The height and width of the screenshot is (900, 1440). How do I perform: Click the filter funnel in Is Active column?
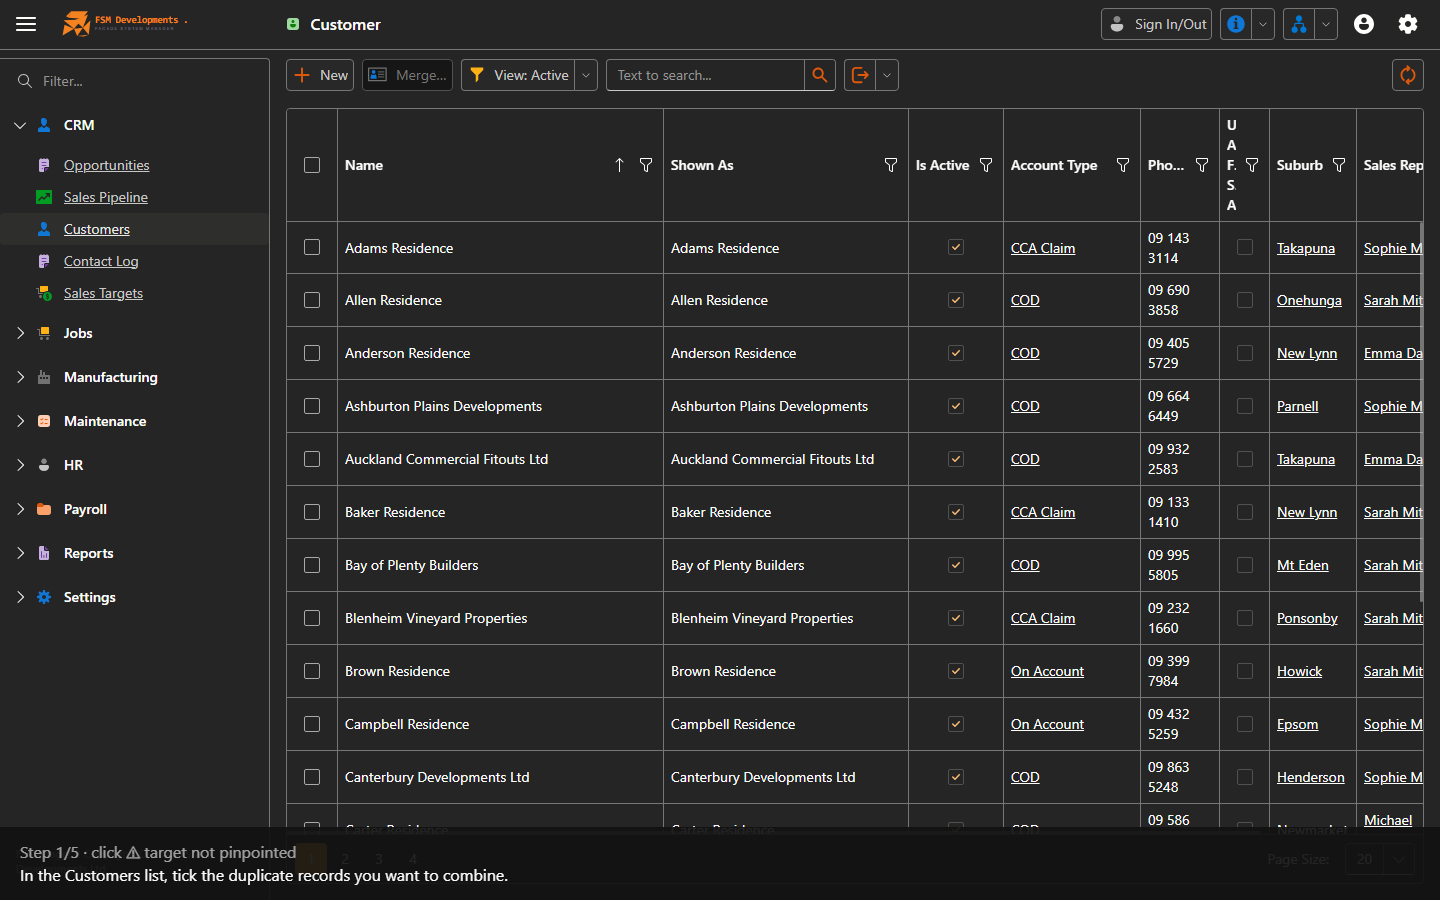(986, 165)
